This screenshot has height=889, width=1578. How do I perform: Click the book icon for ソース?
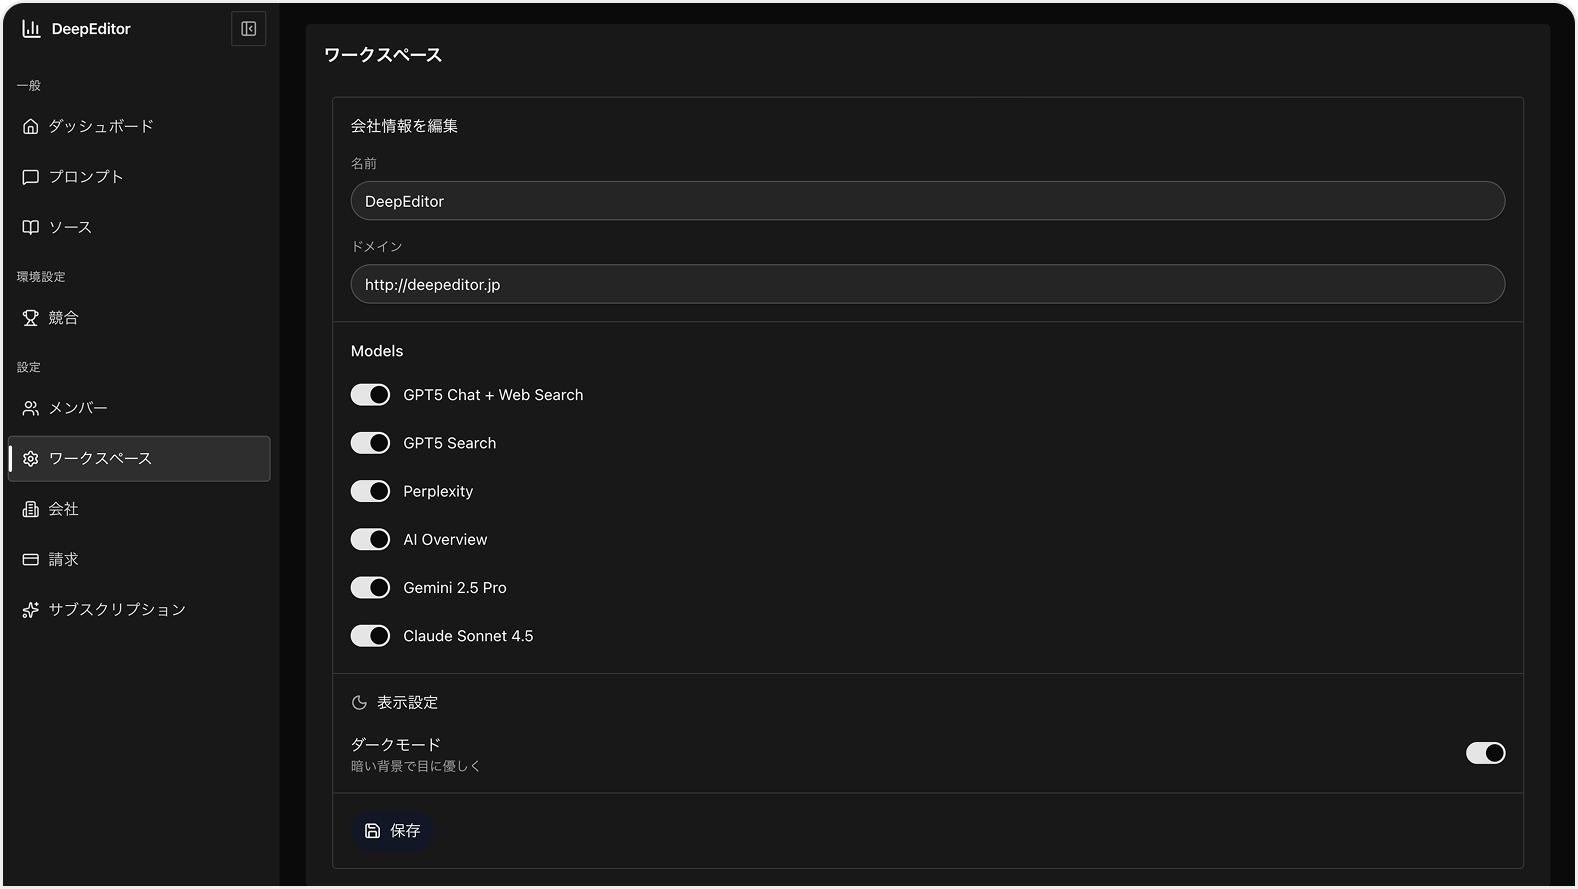pos(31,228)
